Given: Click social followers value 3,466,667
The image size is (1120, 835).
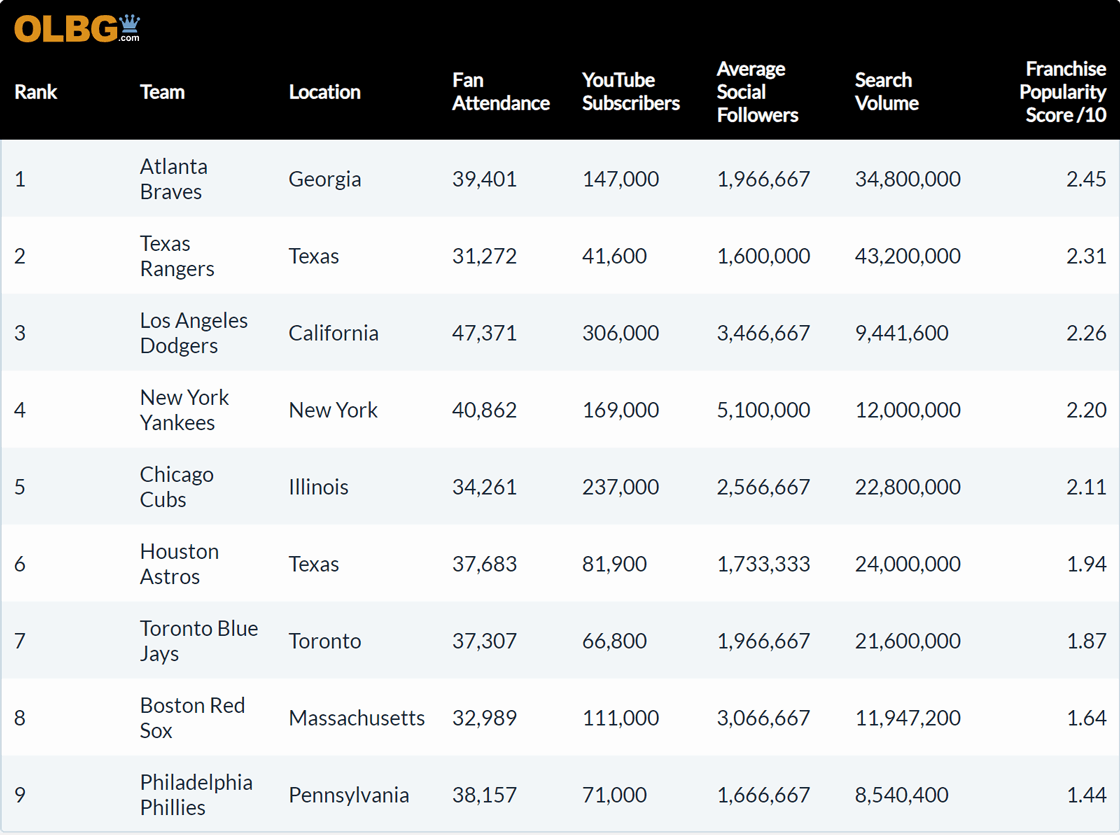Looking at the screenshot, I should (x=764, y=333).
